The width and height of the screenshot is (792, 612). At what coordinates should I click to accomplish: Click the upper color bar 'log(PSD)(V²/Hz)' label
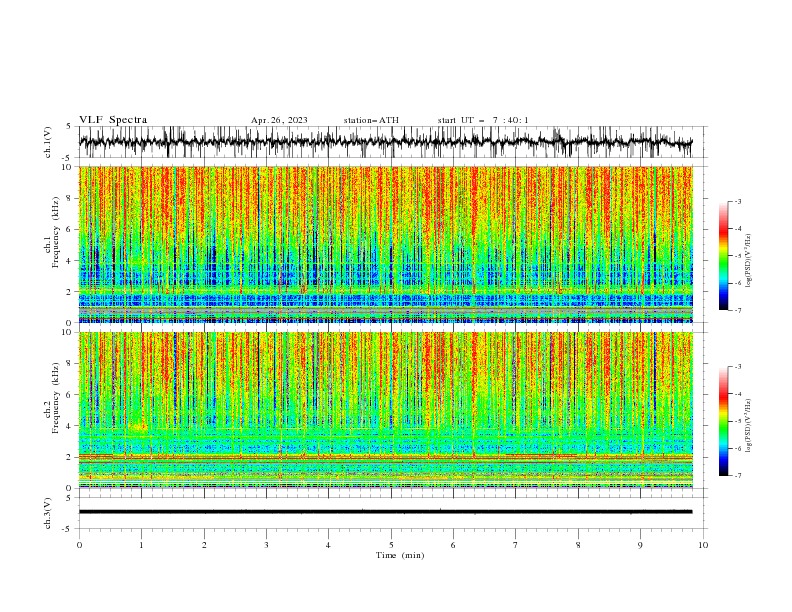click(749, 261)
